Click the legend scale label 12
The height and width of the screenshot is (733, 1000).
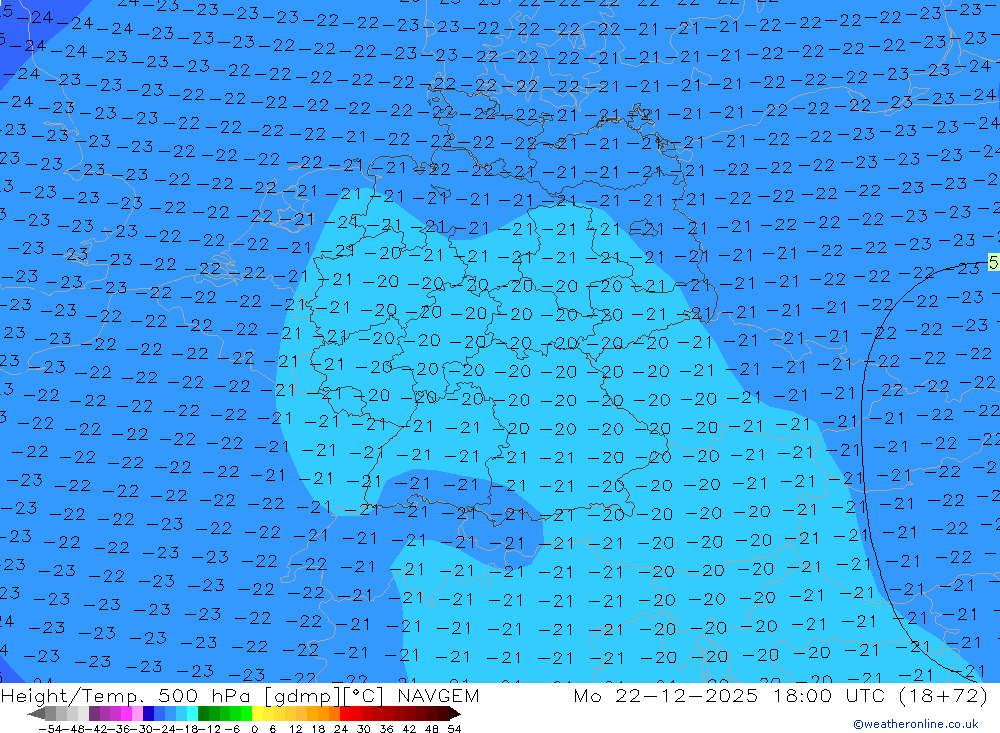pos(295,729)
